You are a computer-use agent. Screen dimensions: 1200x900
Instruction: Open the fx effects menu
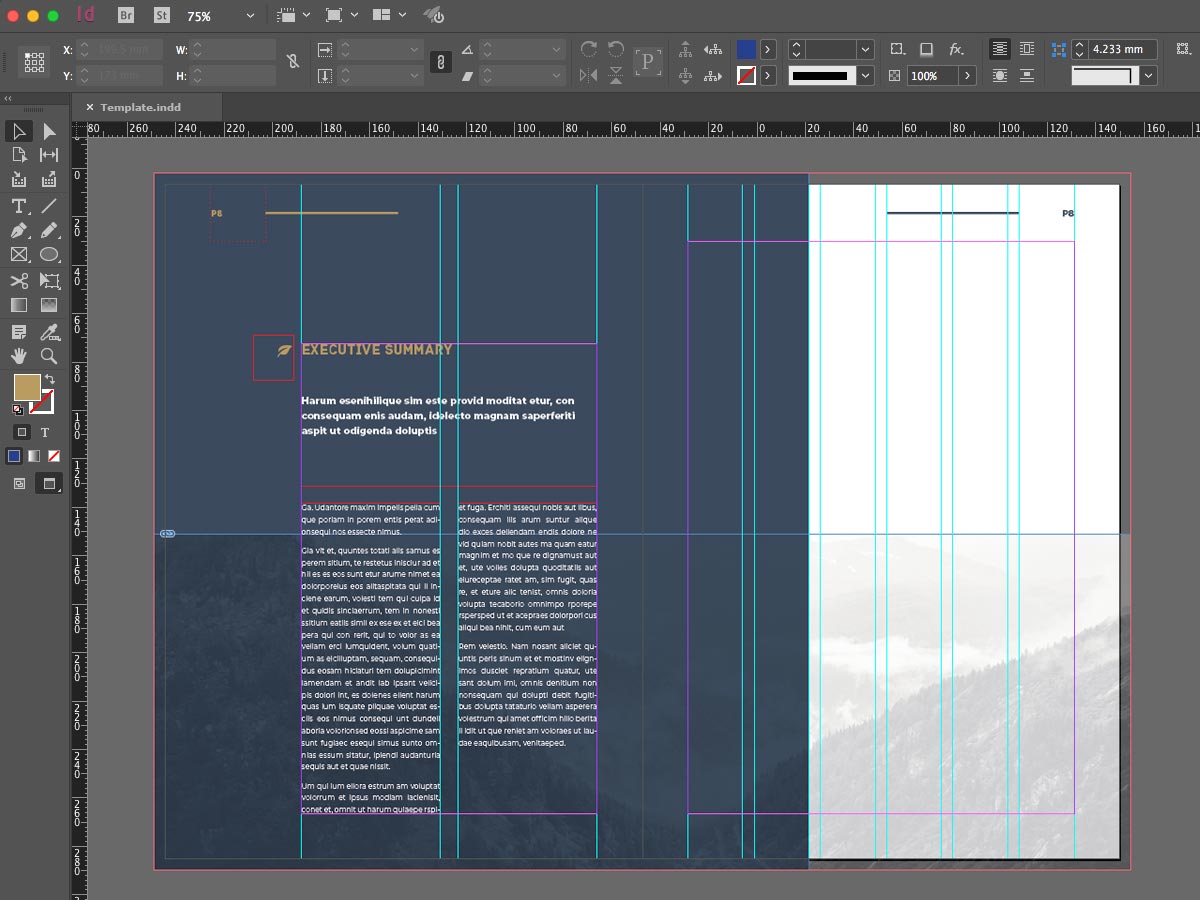click(956, 49)
